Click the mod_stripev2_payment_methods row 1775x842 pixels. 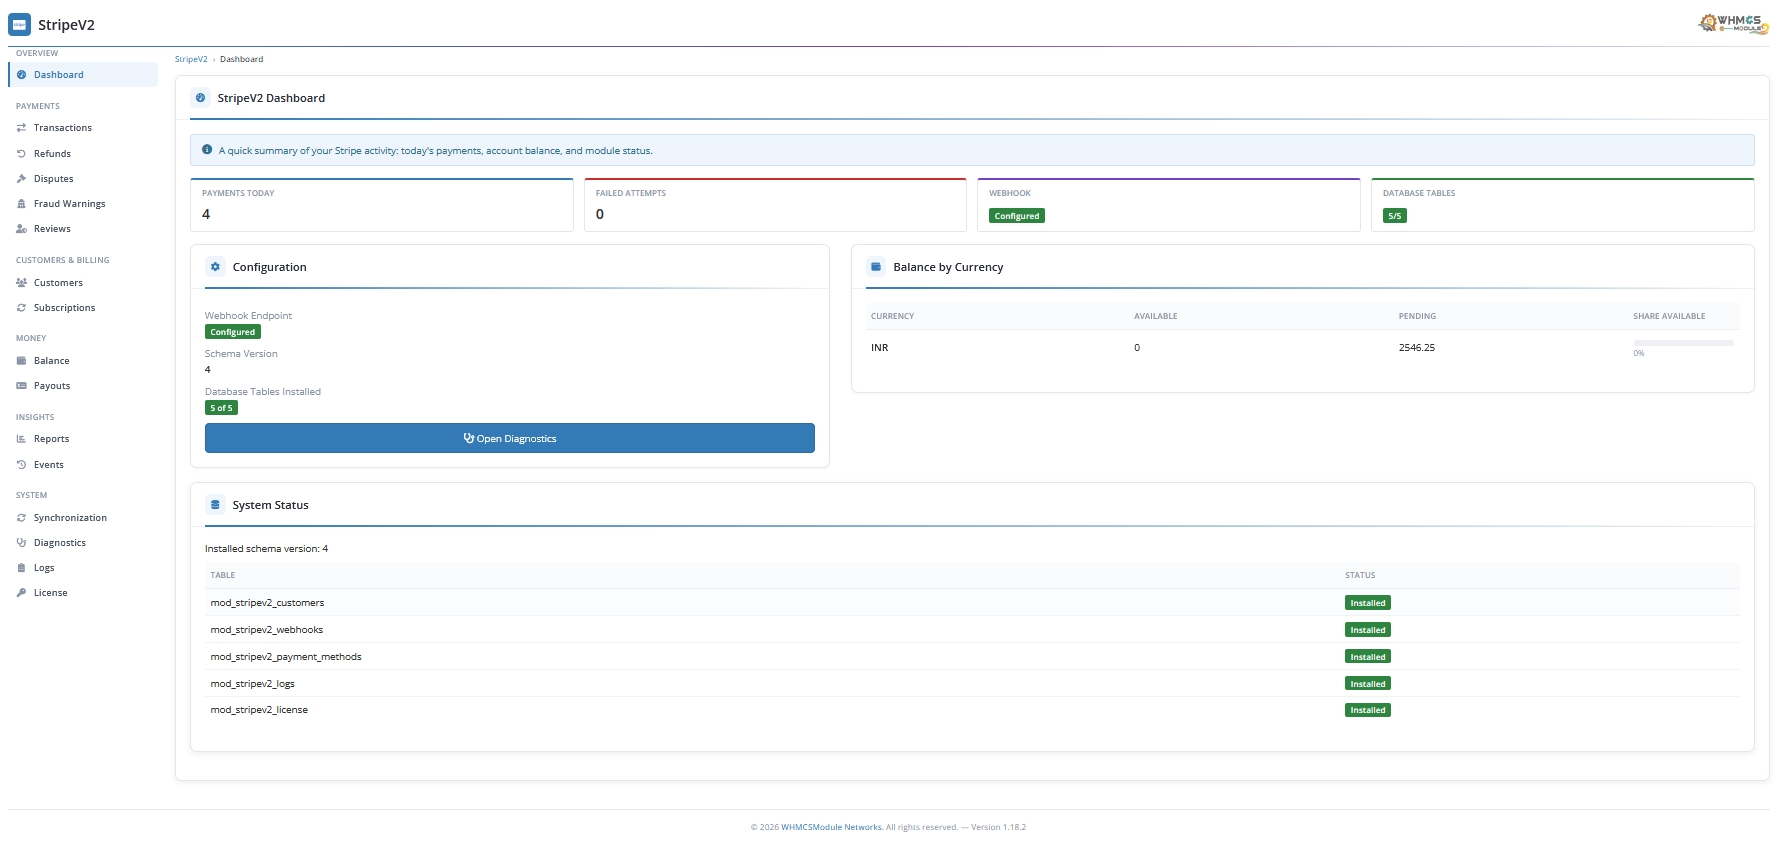point(972,657)
